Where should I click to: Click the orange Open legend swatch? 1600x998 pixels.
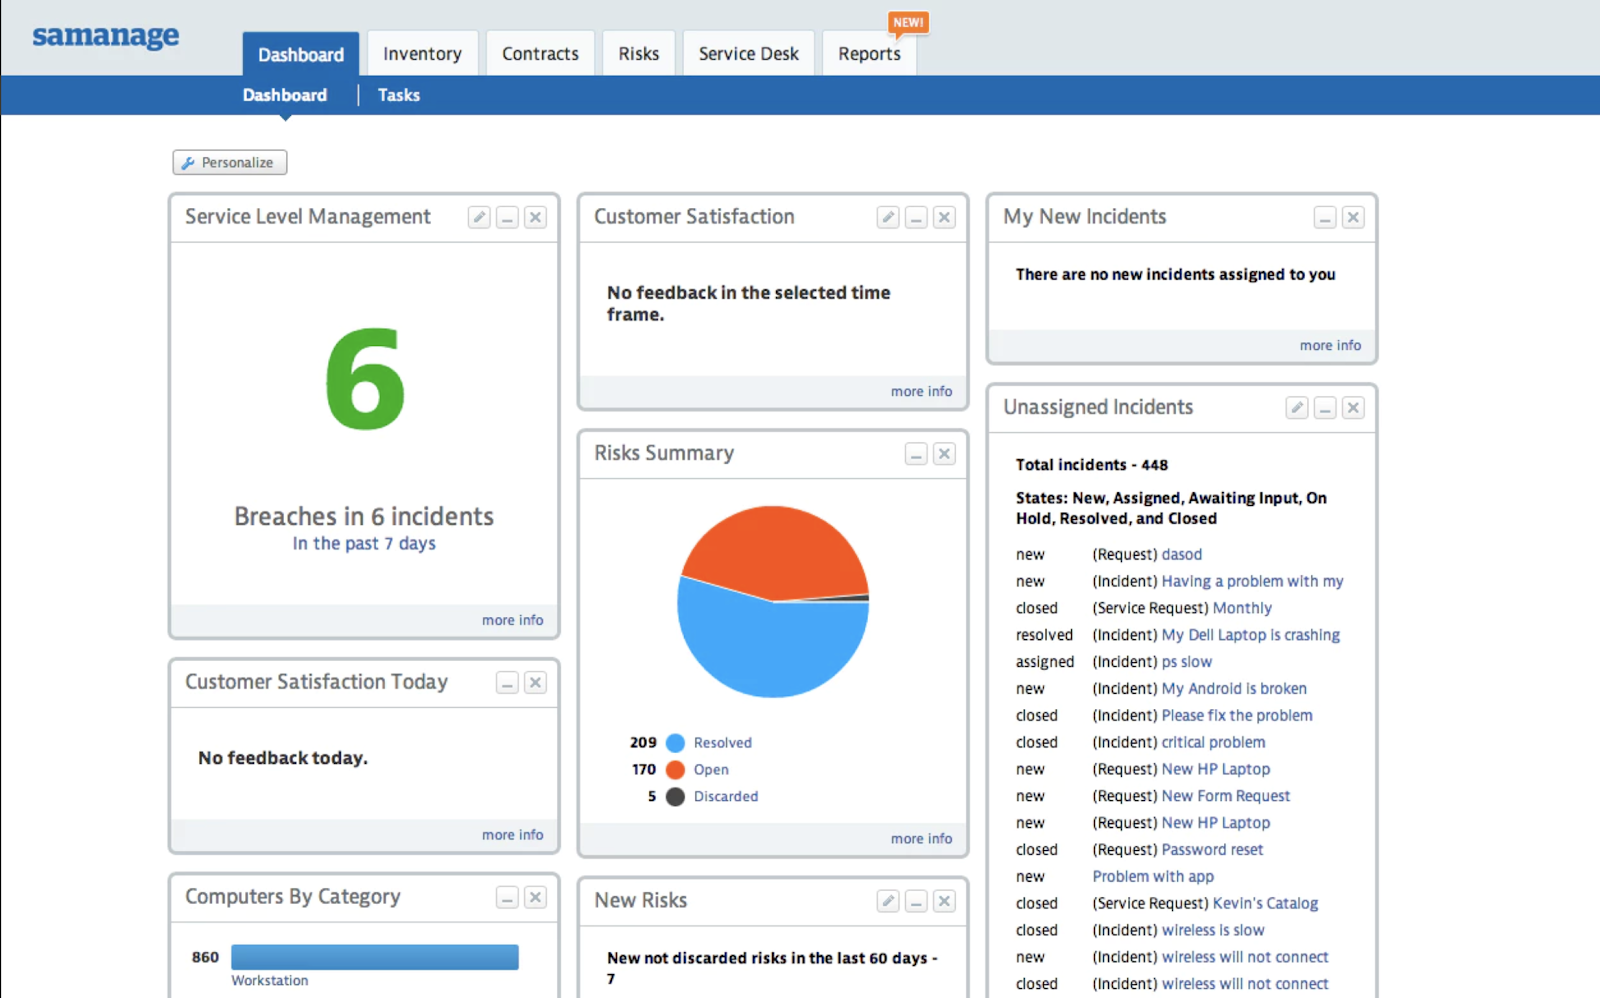point(675,770)
